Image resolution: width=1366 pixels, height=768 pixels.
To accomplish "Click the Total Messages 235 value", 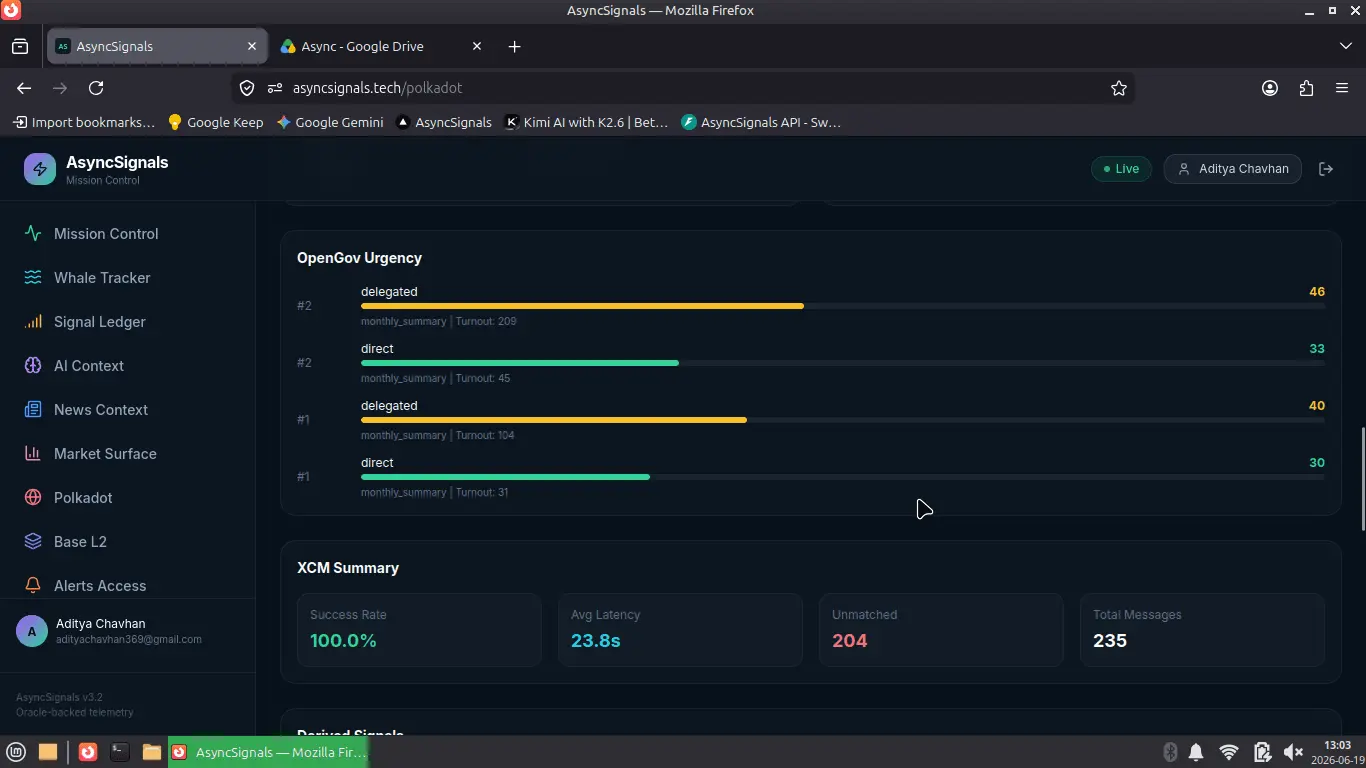I will coord(1110,641).
